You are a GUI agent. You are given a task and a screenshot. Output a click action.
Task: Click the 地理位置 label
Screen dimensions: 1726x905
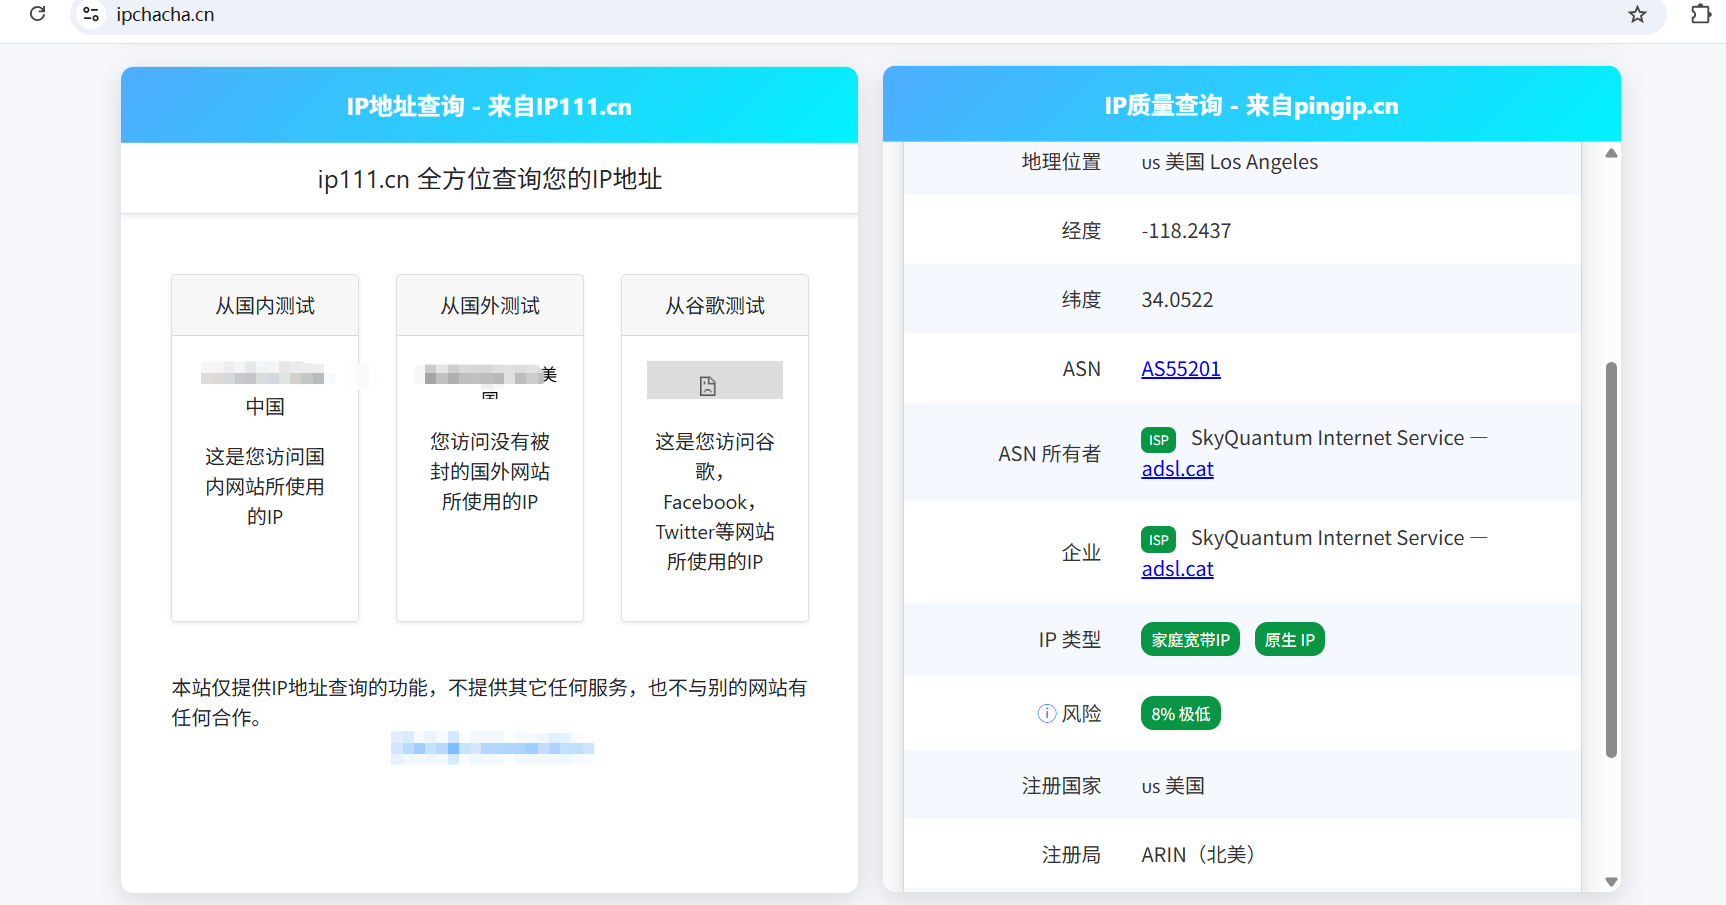click(1061, 162)
